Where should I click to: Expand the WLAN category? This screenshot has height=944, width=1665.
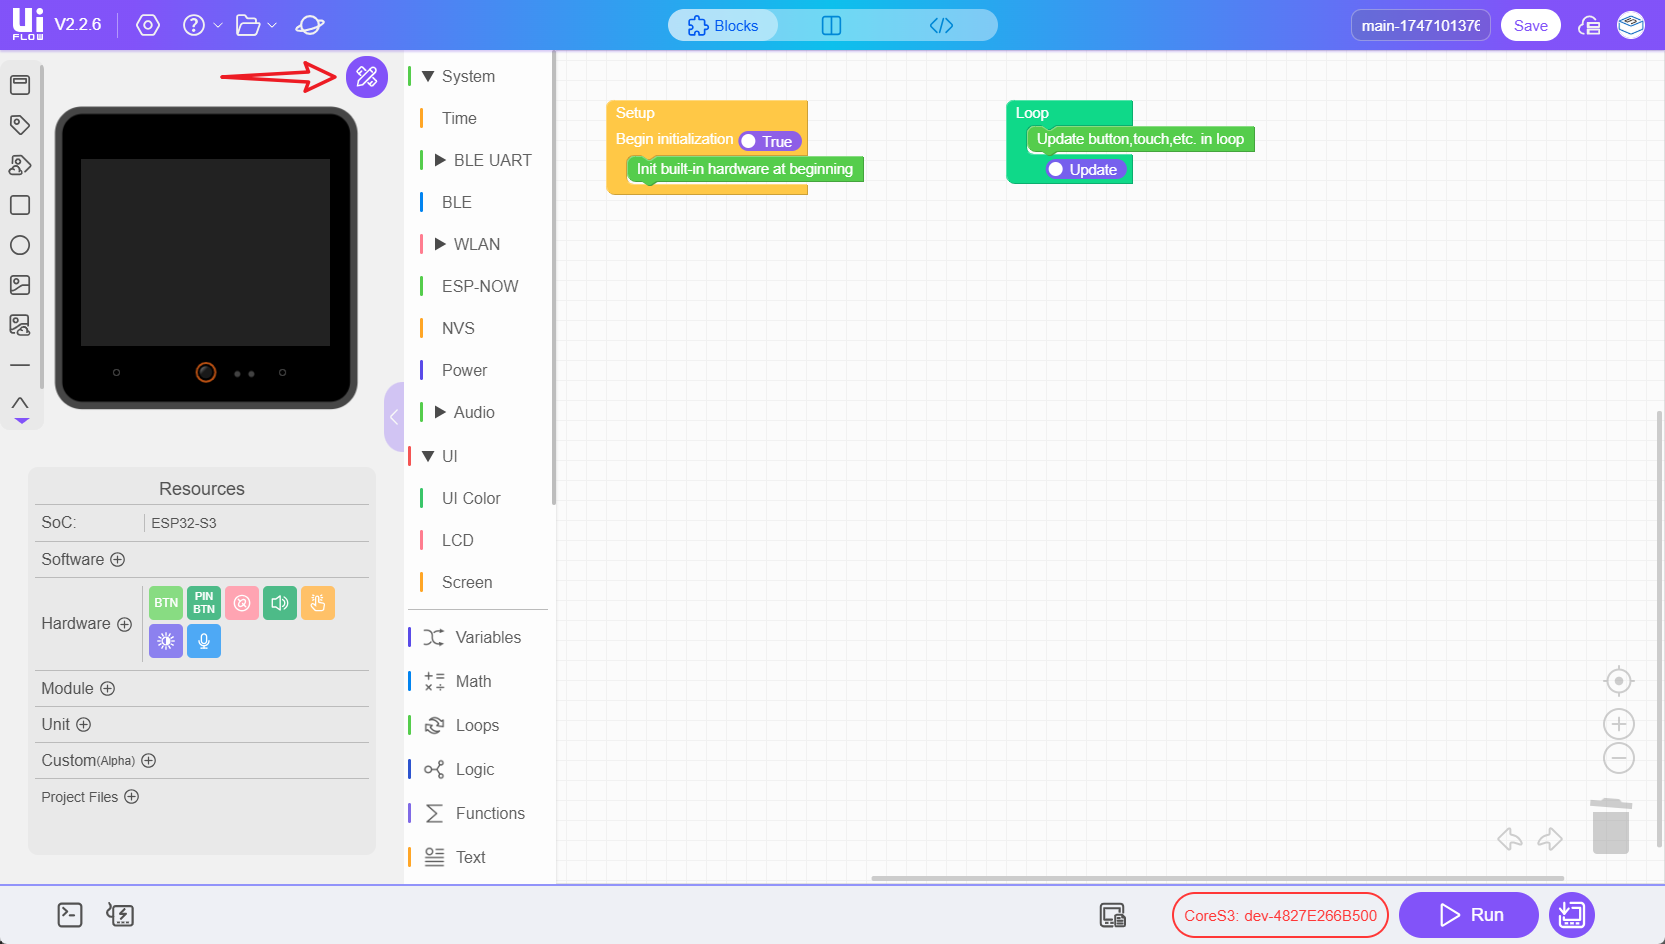click(x=440, y=244)
